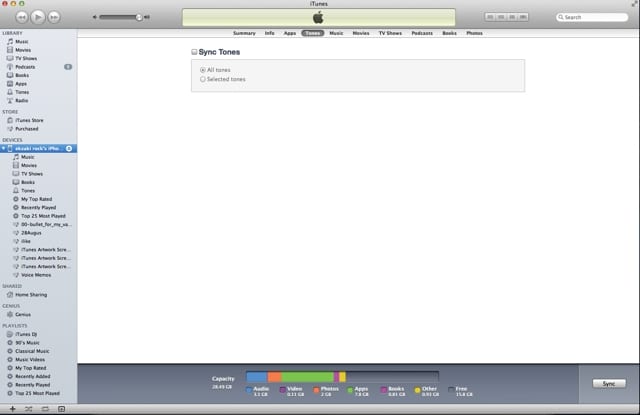Click the Apps color swatch in capacity legend
The height and width of the screenshot is (415, 640).
click(x=350, y=391)
